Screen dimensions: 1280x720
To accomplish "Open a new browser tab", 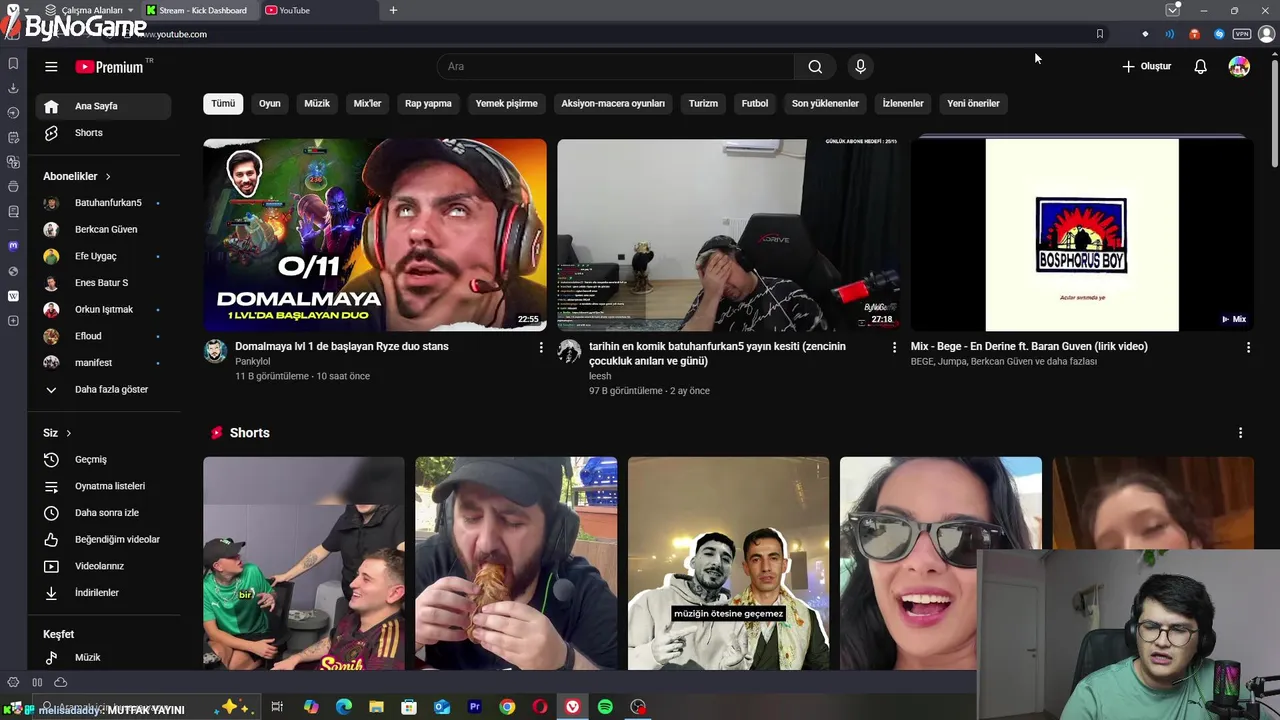I will [x=393, y=10].
